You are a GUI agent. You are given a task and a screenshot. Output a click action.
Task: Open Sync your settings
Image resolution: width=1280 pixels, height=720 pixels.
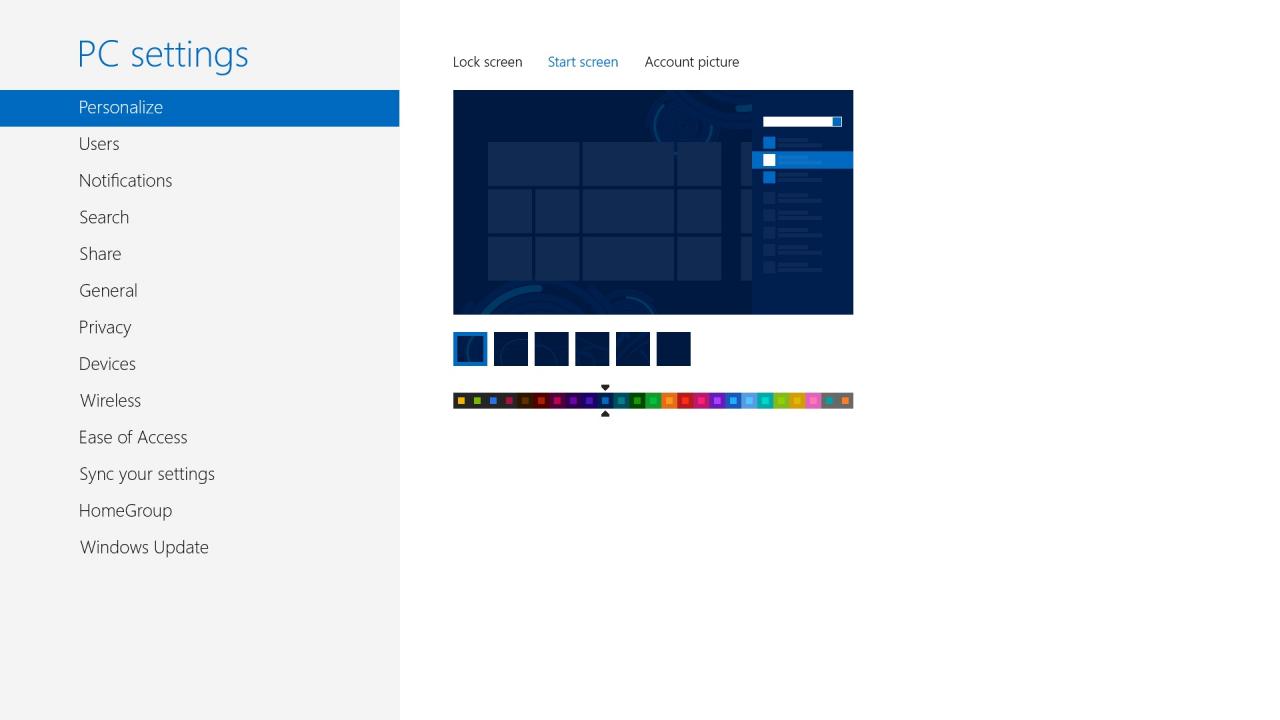tap(147, 474)
